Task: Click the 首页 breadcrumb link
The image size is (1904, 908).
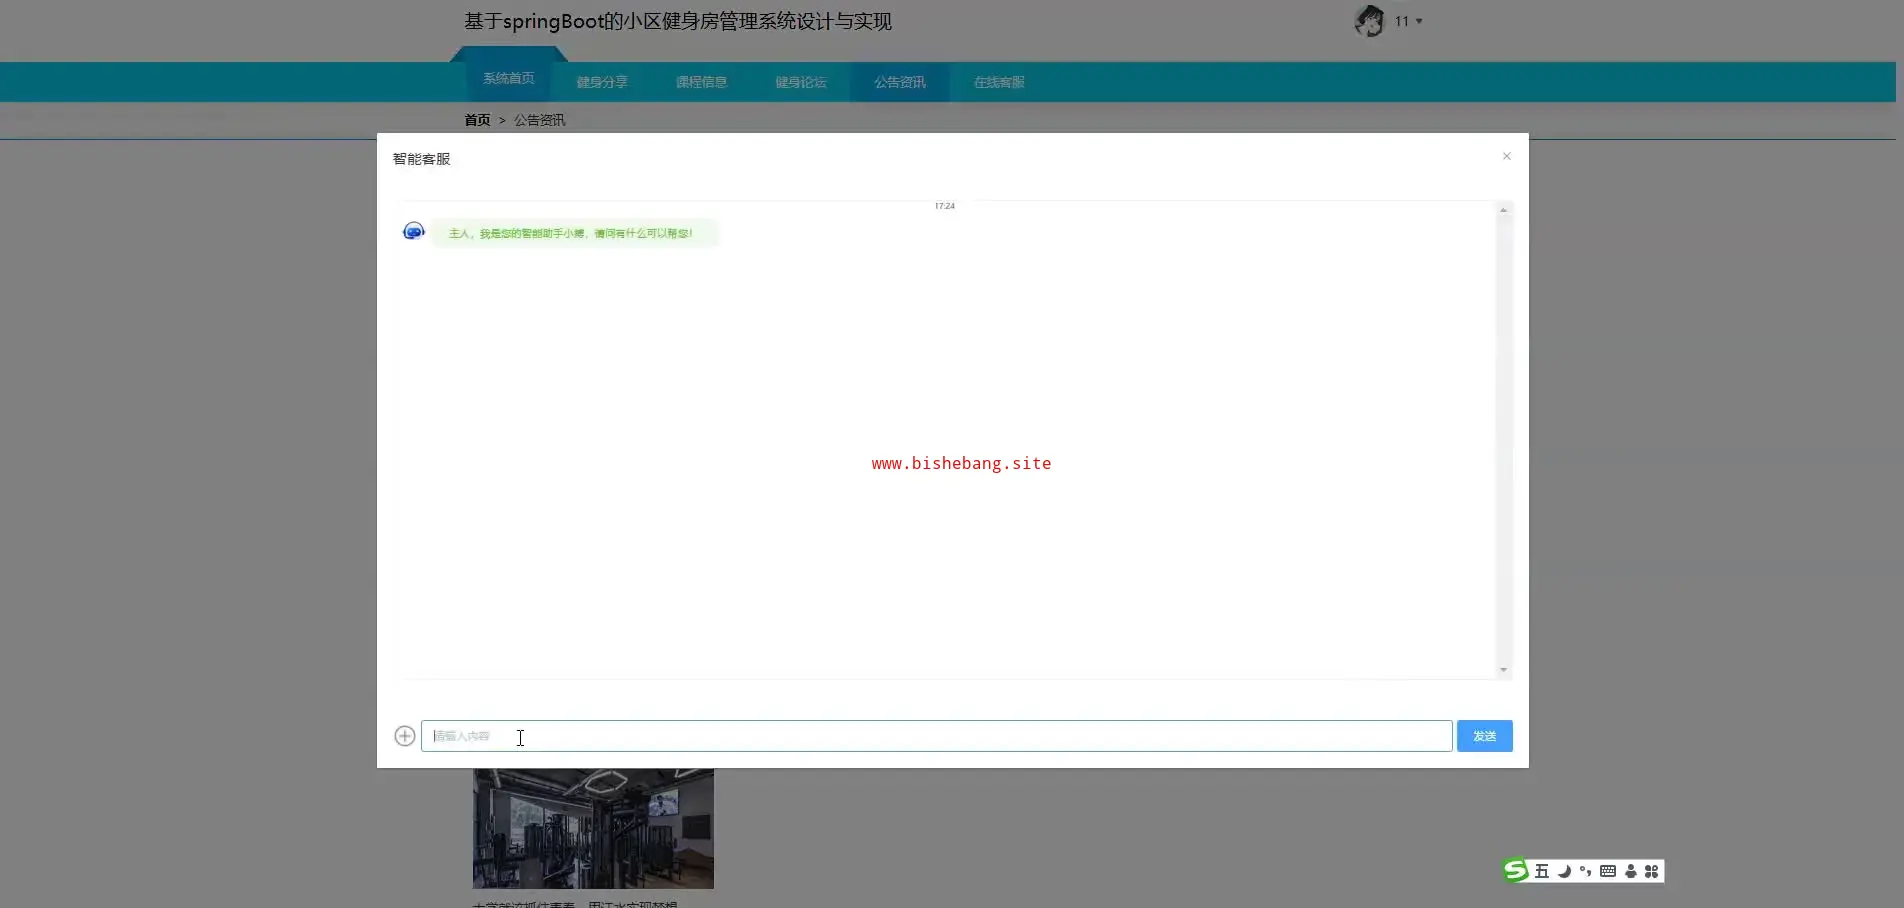Action: coord(477,120)
